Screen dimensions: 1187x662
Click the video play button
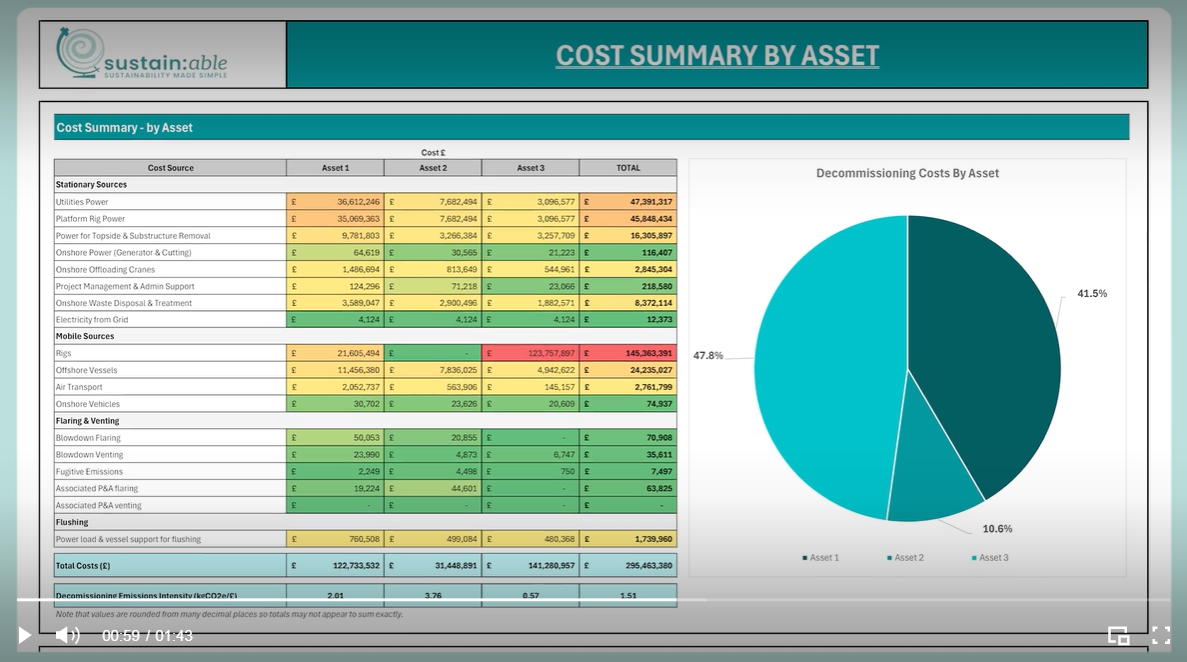24,635
